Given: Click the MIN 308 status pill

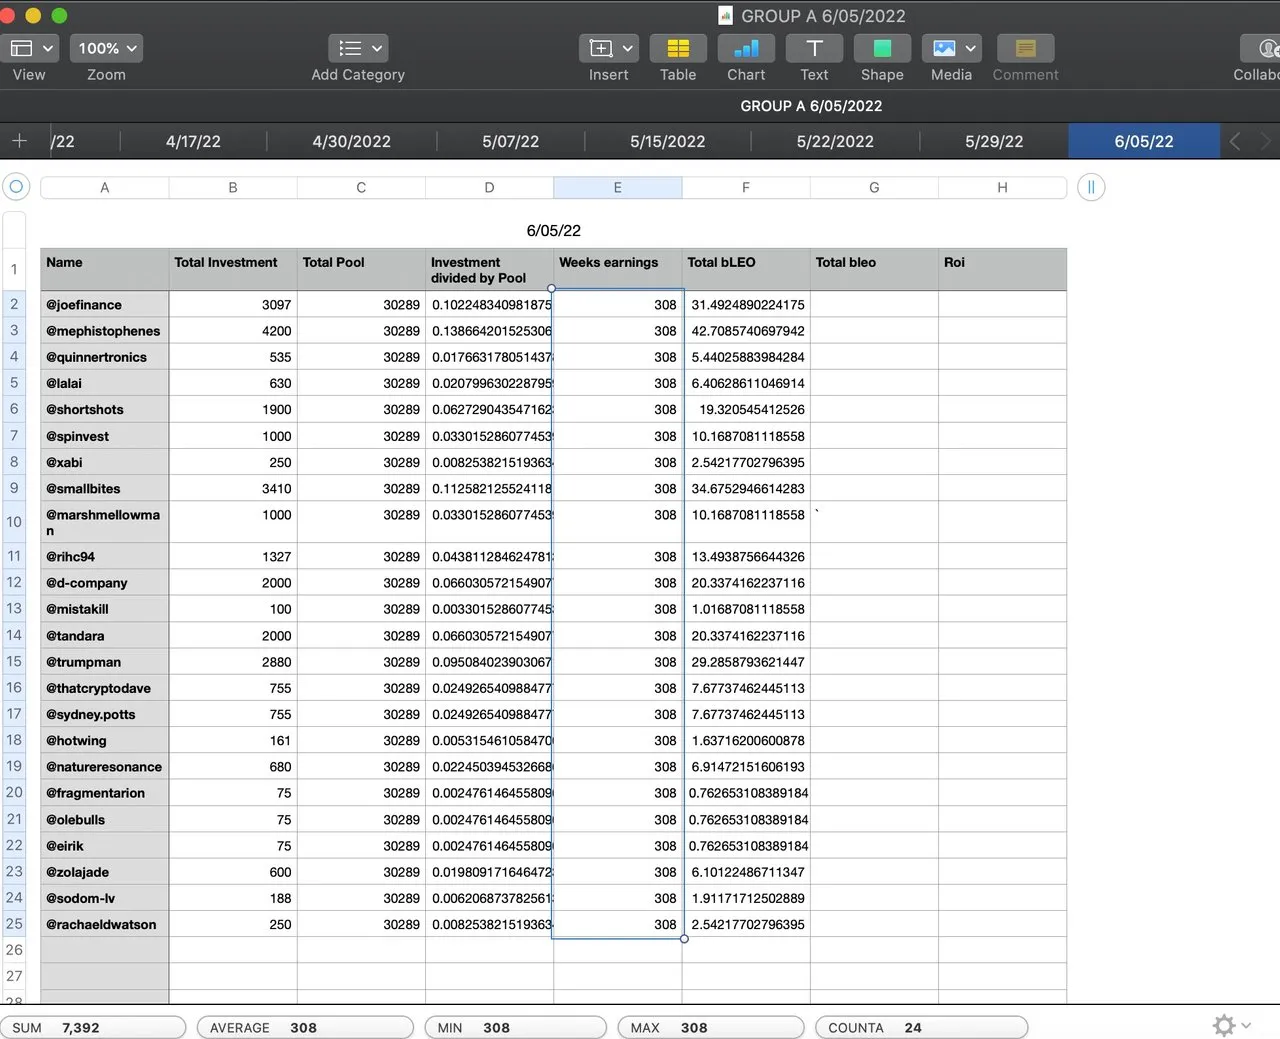Looking at the screenshot, I should coord(515,1027).
